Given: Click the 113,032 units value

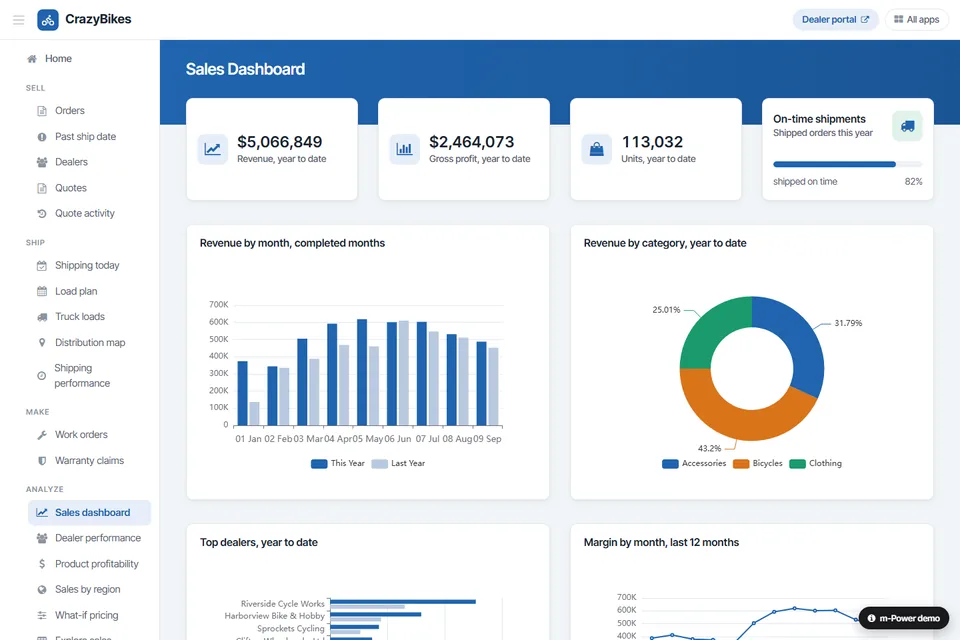Looking at the screenshot, I should [x=652, y=142].
